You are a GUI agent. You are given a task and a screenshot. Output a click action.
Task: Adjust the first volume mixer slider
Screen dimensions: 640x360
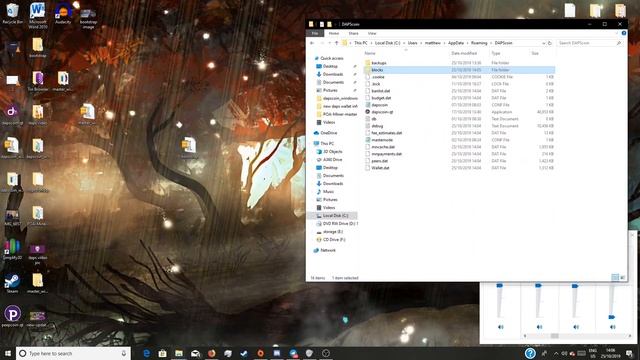point(500,285)
